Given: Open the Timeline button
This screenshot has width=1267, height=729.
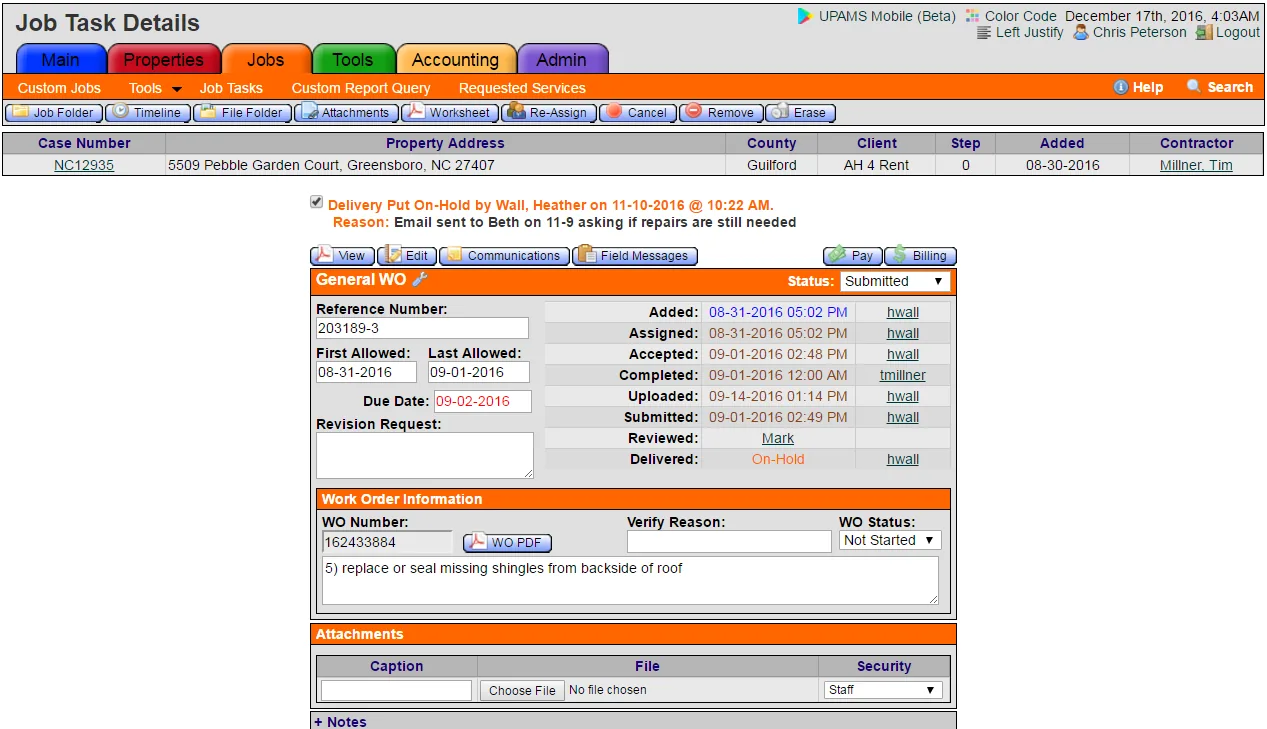Looking at the screenshot, I should pos(147,113).
